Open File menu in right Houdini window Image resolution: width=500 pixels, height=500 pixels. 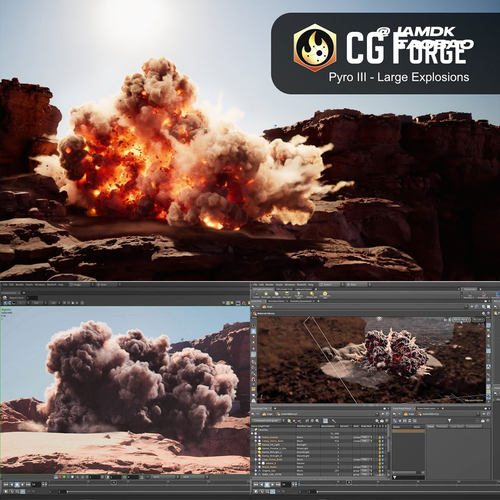point(255,284)
